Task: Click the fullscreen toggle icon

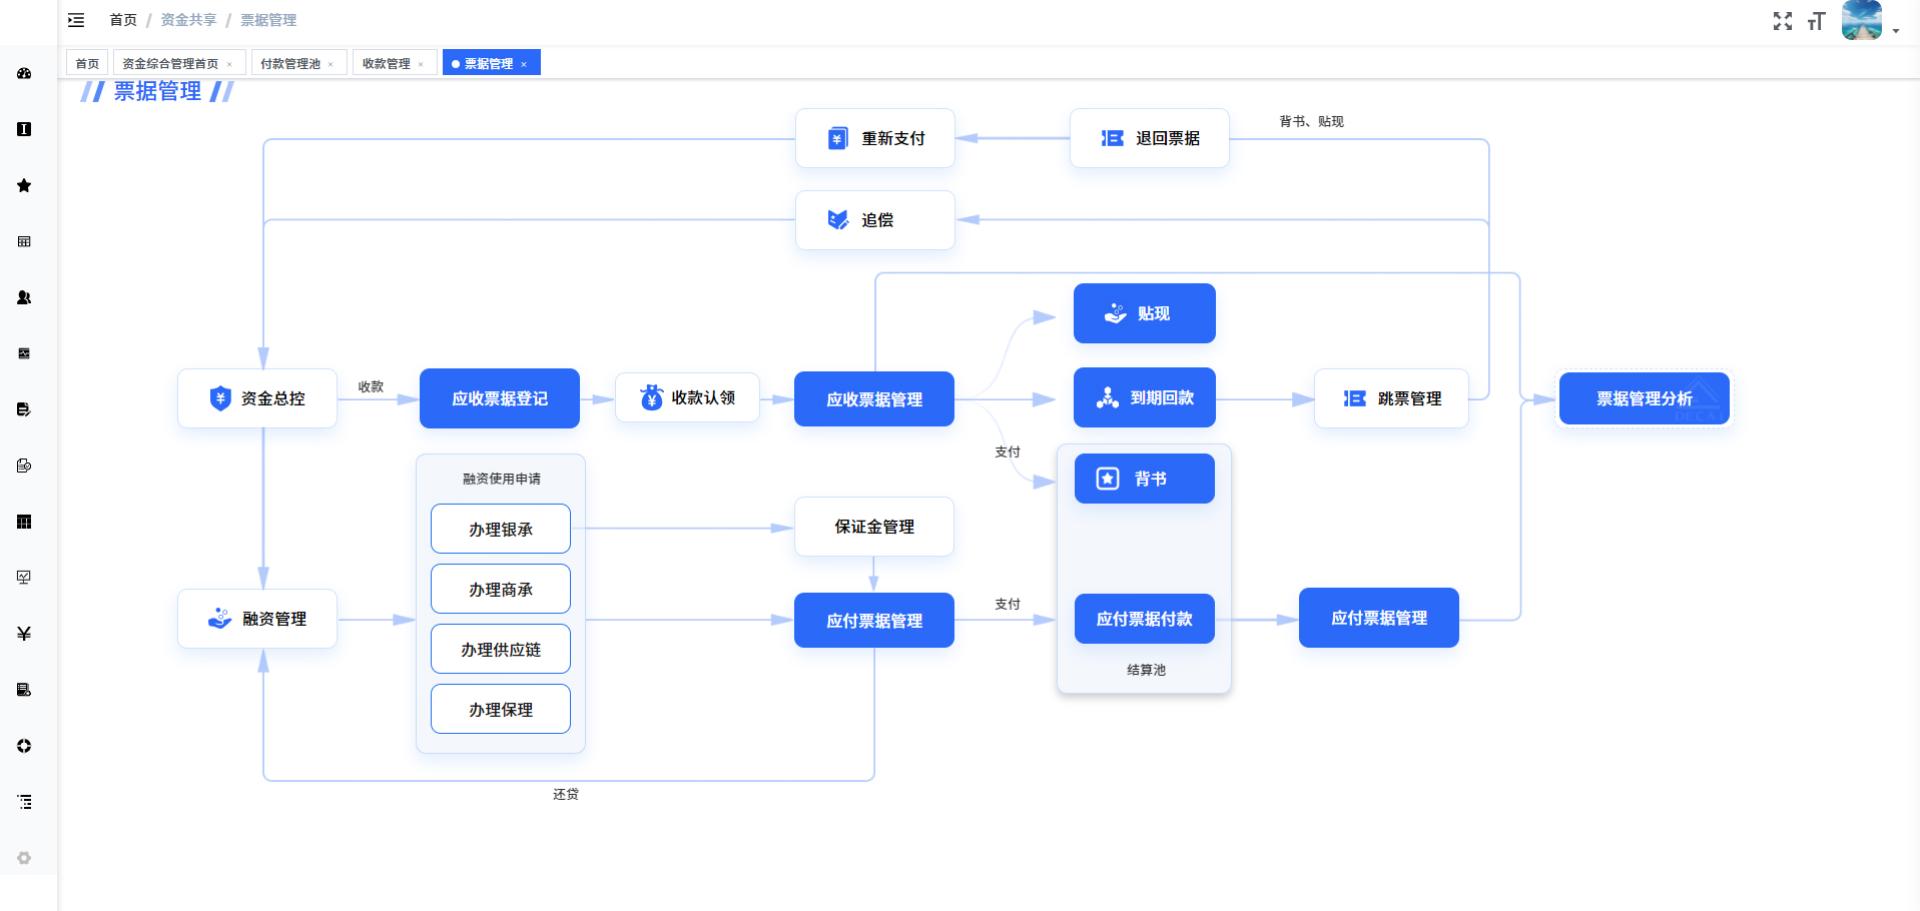Action: (1782, 21)
